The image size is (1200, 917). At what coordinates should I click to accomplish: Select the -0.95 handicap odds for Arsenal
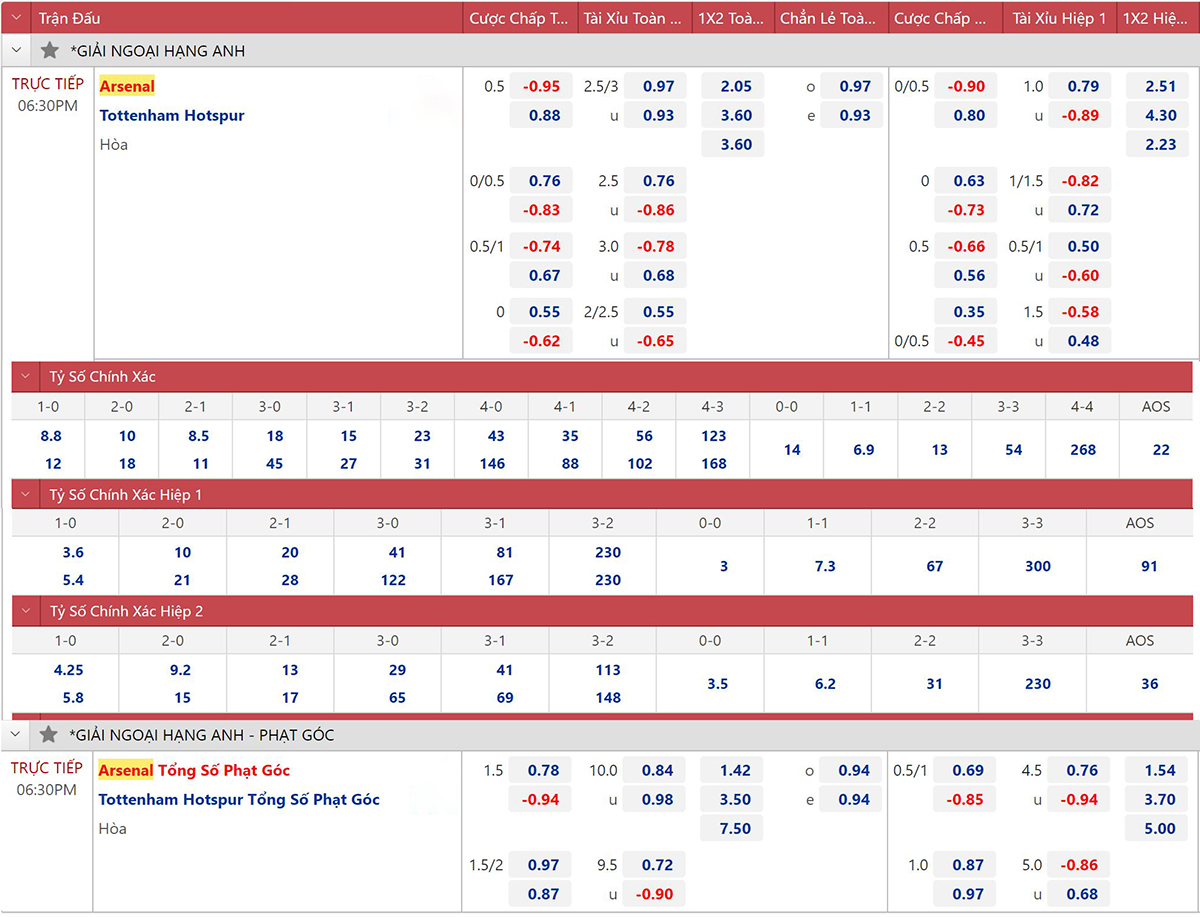[x=541, y=87]
